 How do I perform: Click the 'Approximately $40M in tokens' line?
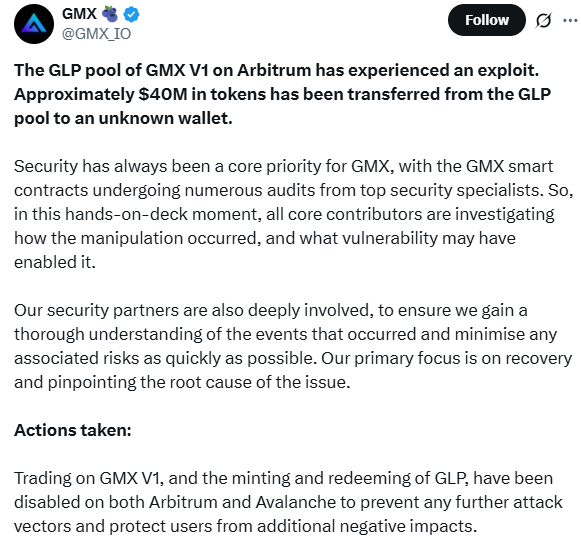(282, 94)
